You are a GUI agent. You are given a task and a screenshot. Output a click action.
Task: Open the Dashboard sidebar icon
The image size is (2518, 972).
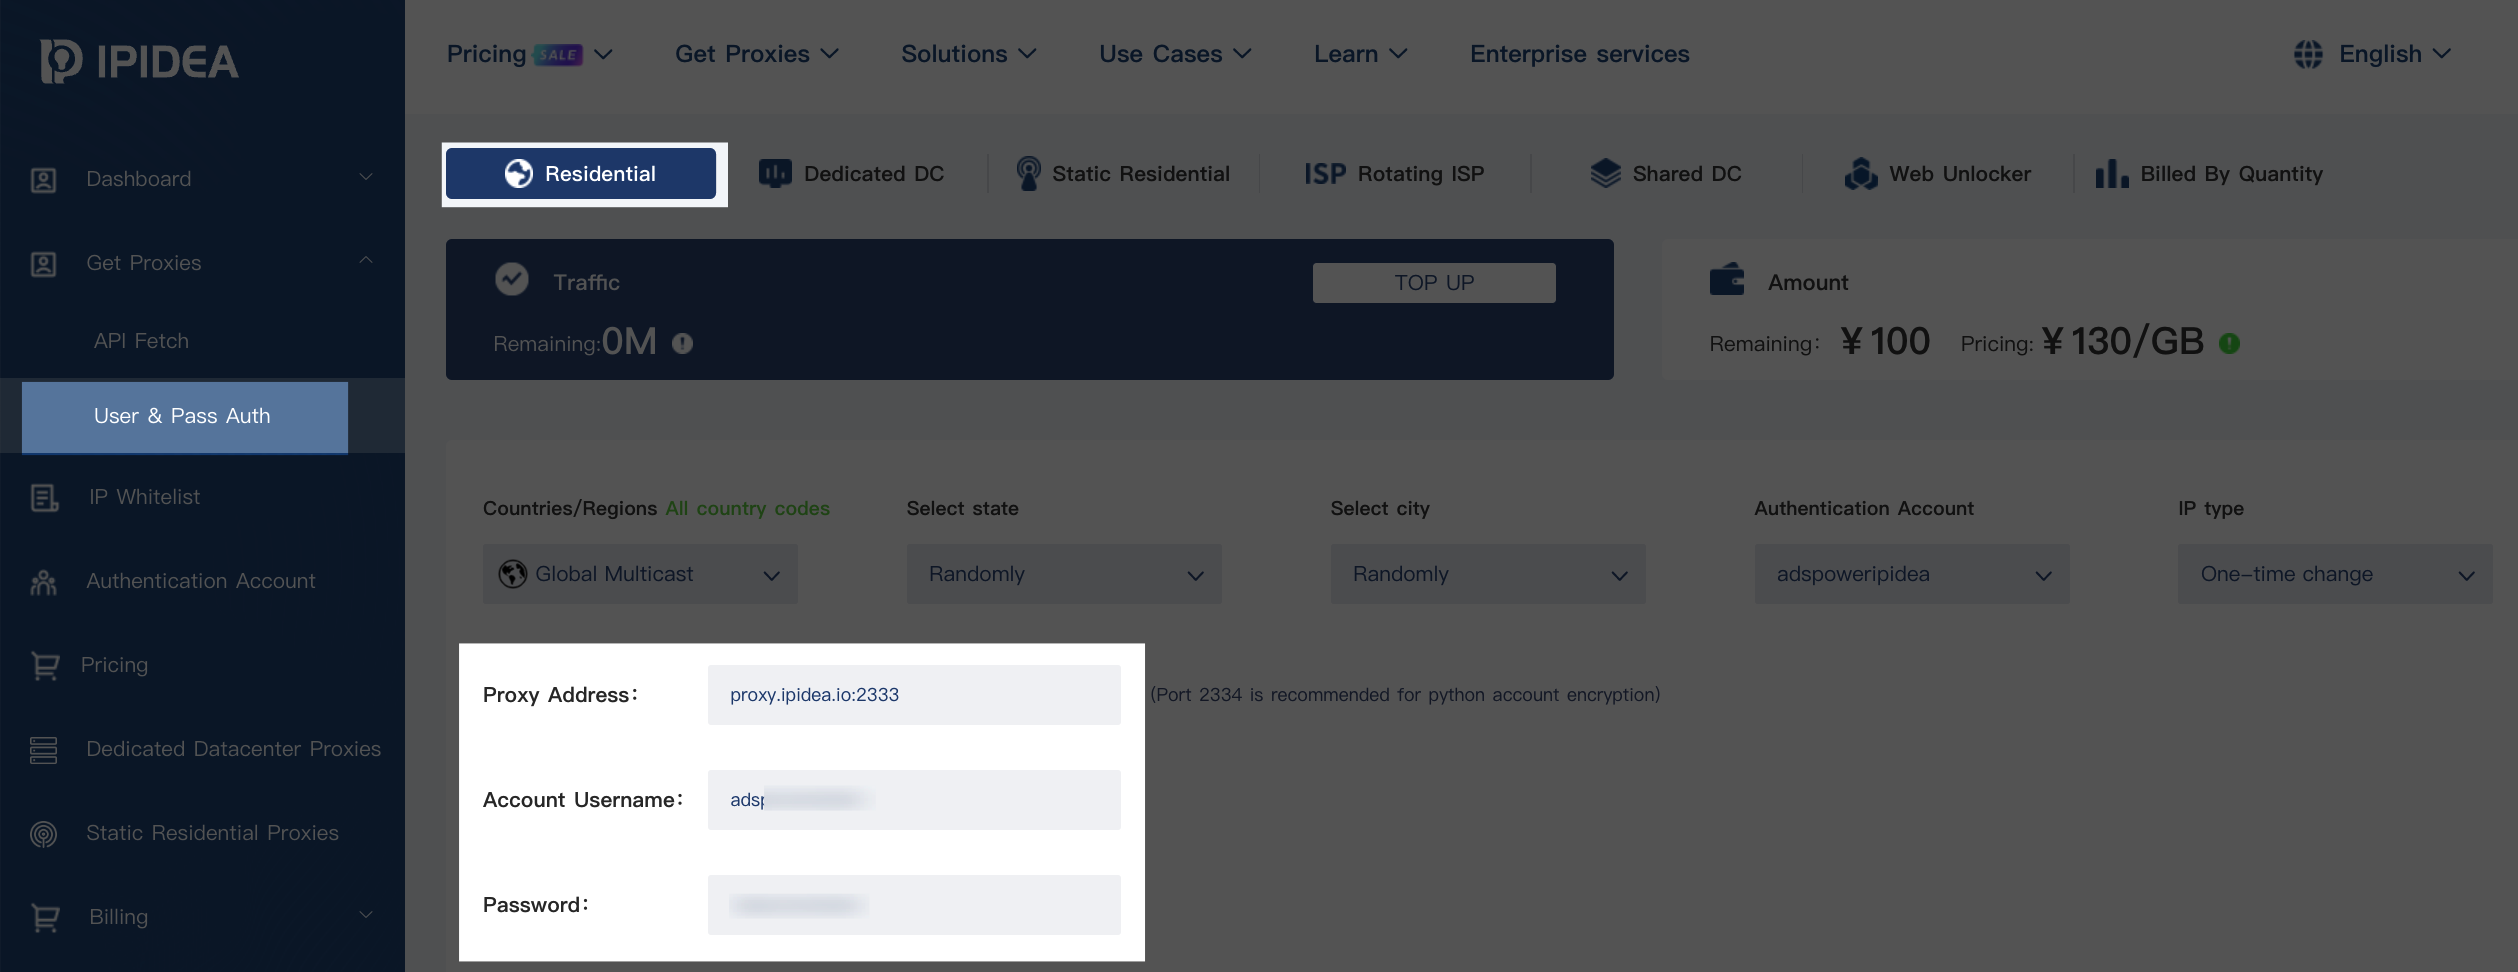42,179
